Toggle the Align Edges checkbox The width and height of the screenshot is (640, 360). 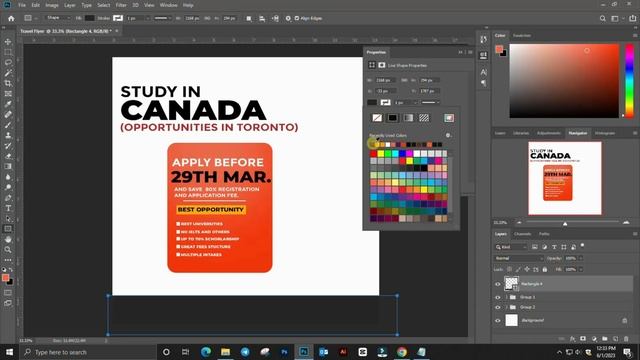tap(297, 18)
